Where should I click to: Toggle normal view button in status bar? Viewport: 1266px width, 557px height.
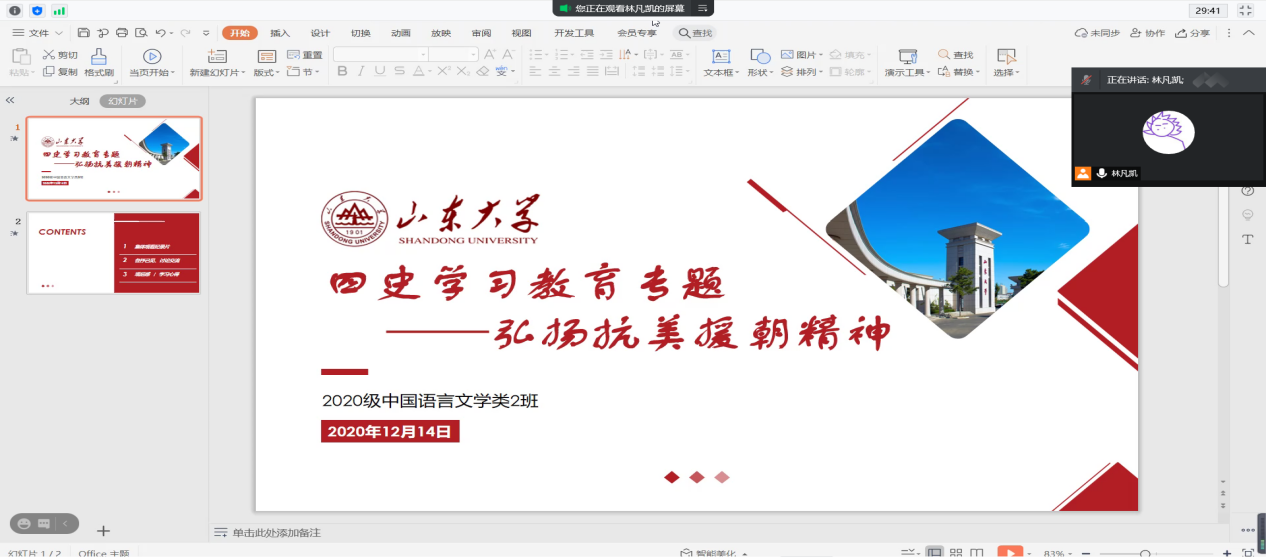934,552
